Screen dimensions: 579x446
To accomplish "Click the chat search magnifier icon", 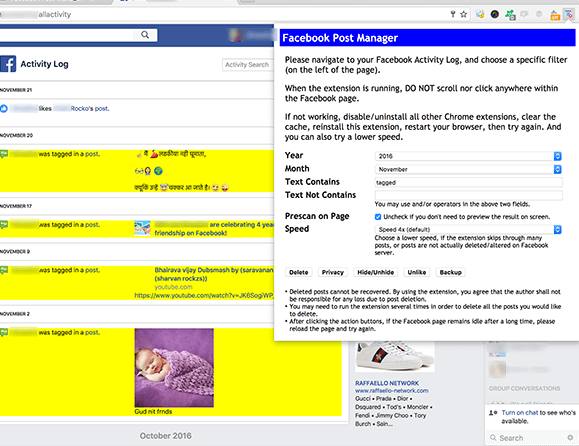I will click(493, 438).
